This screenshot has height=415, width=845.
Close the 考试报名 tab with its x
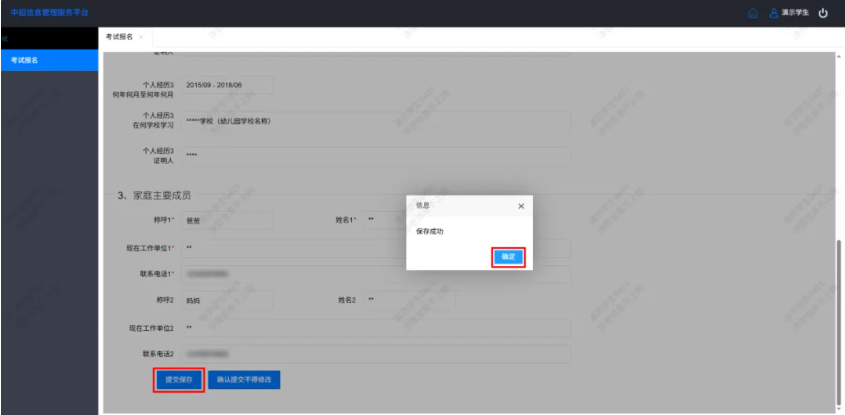coord(141,37)
